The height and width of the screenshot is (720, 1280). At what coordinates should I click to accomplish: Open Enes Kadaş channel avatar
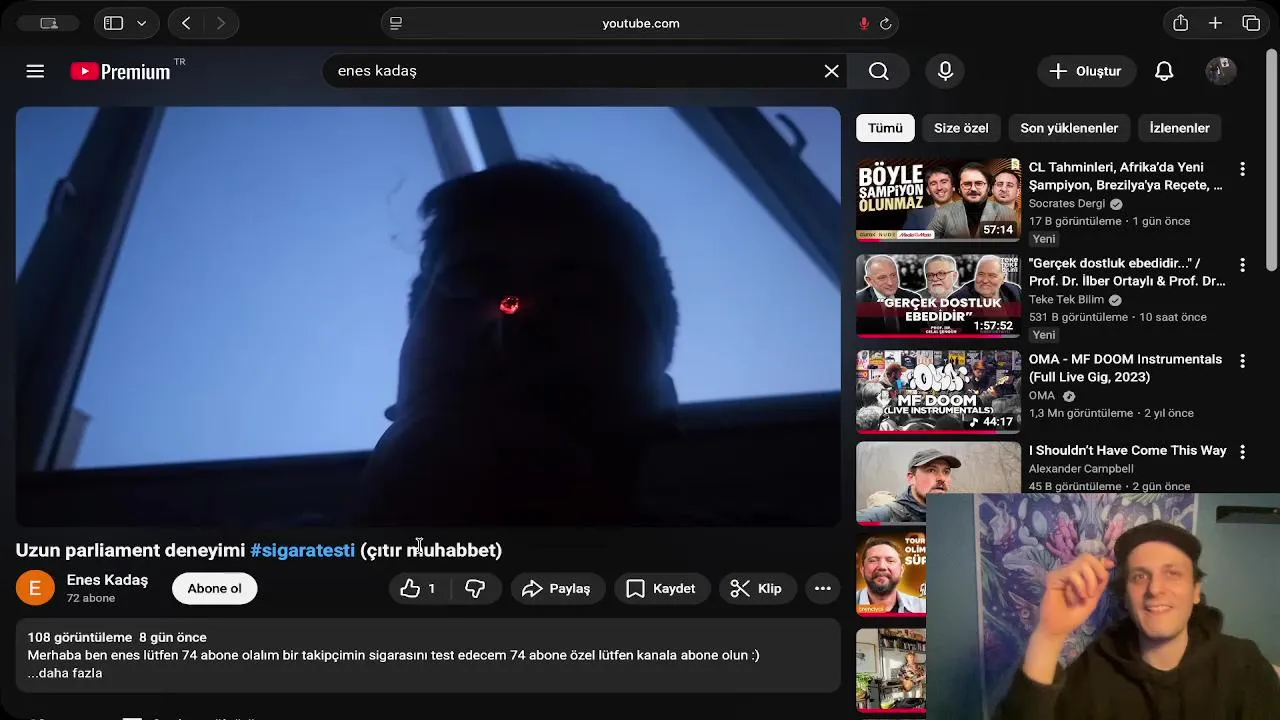35,589
